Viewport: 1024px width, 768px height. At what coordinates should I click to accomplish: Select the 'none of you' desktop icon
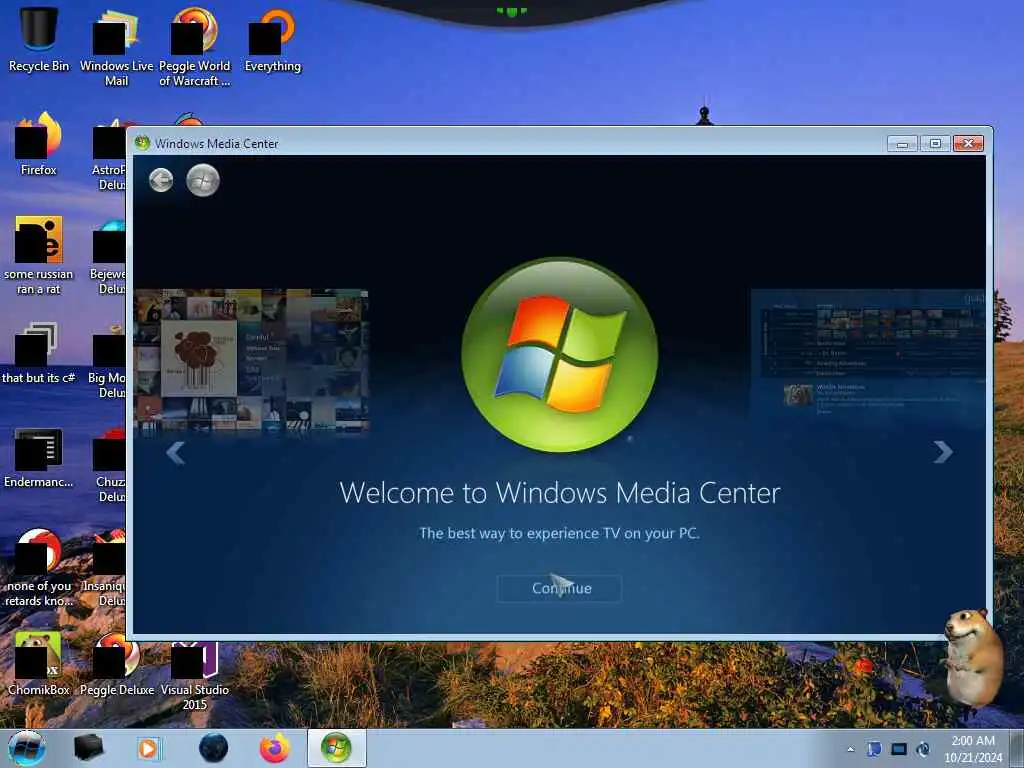point(39,568)
